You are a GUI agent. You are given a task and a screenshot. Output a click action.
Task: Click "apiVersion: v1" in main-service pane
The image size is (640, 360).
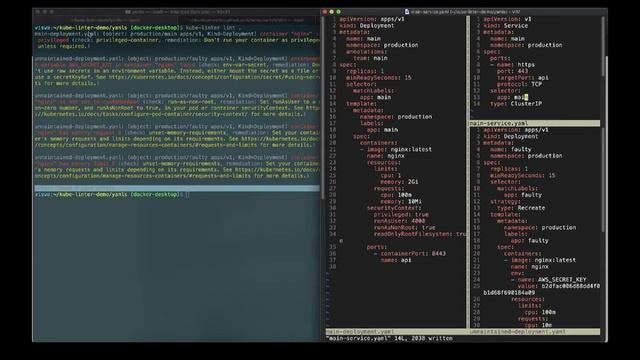[x=507, y=19]
